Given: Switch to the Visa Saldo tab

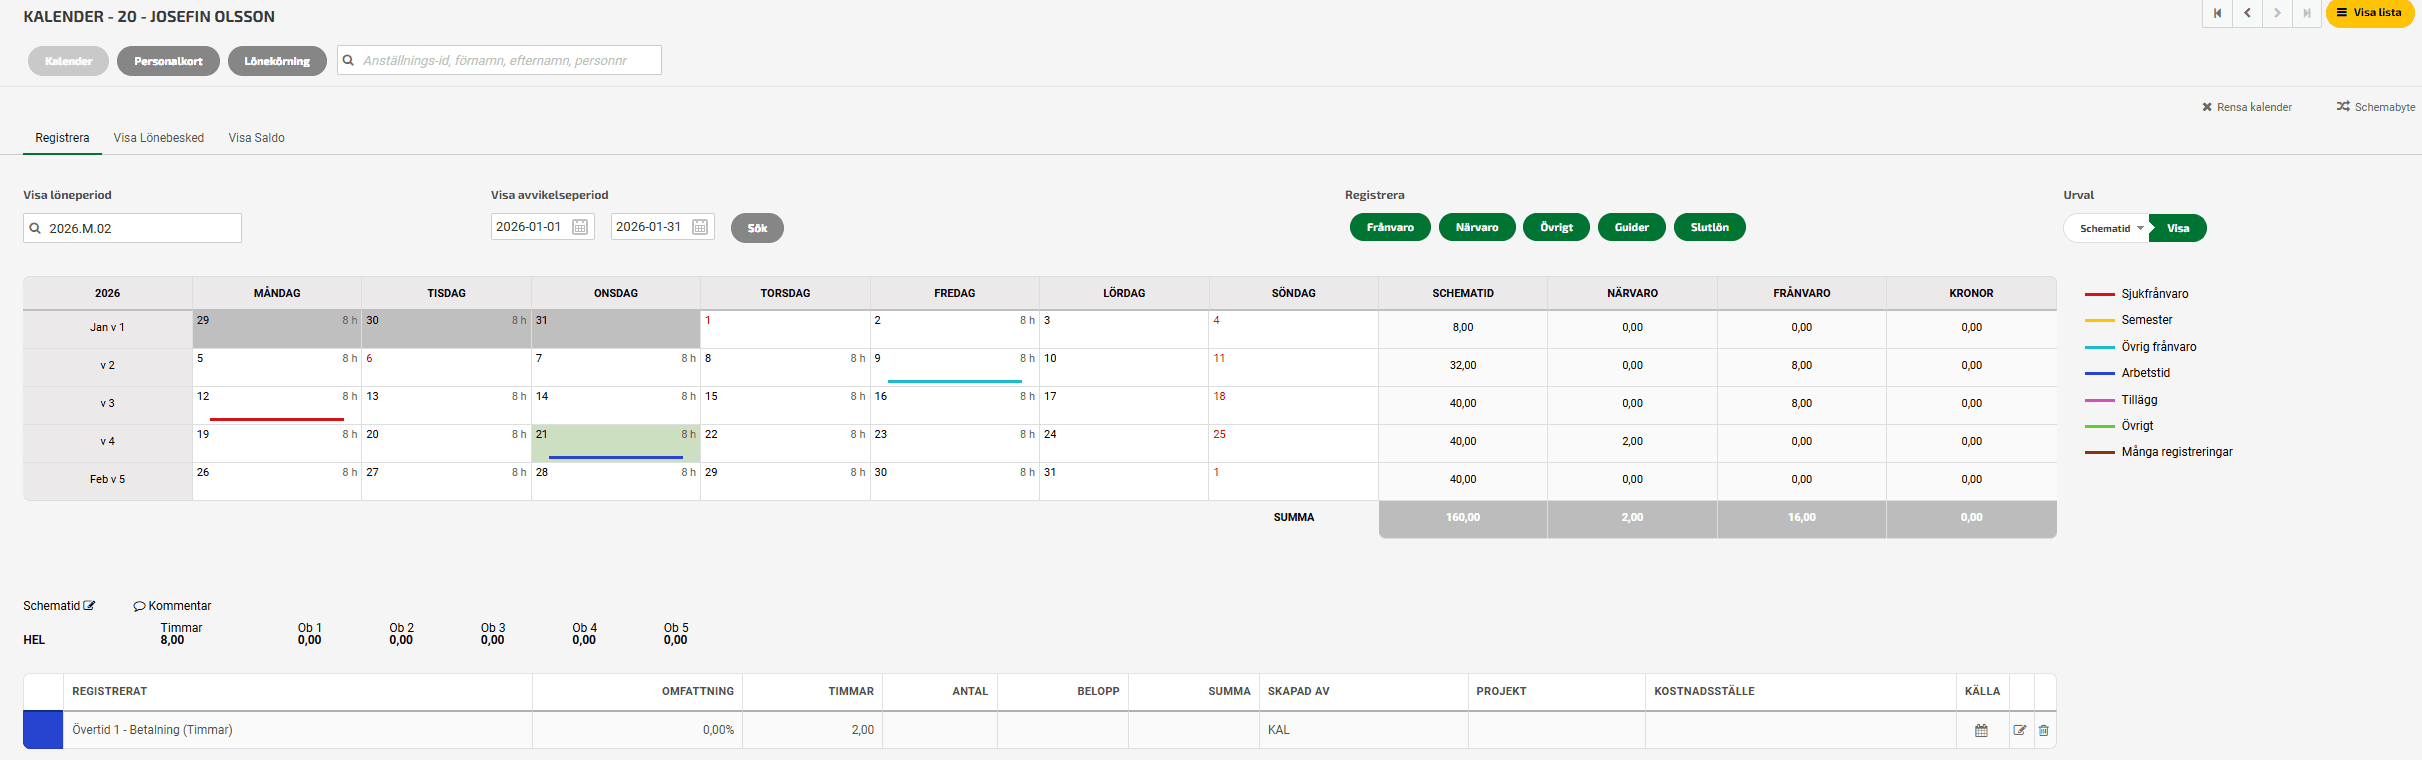Looking at the screenshot, I should [256, 138].
